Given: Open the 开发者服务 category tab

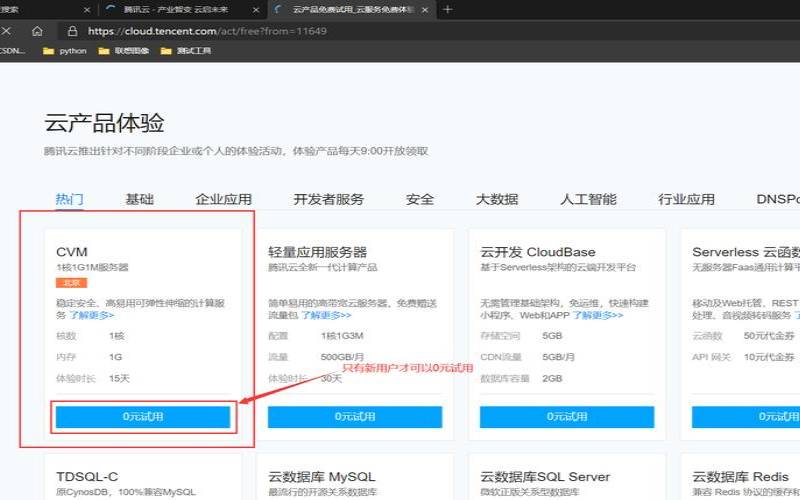Looking at the screenshot, I should pos(328,199).
